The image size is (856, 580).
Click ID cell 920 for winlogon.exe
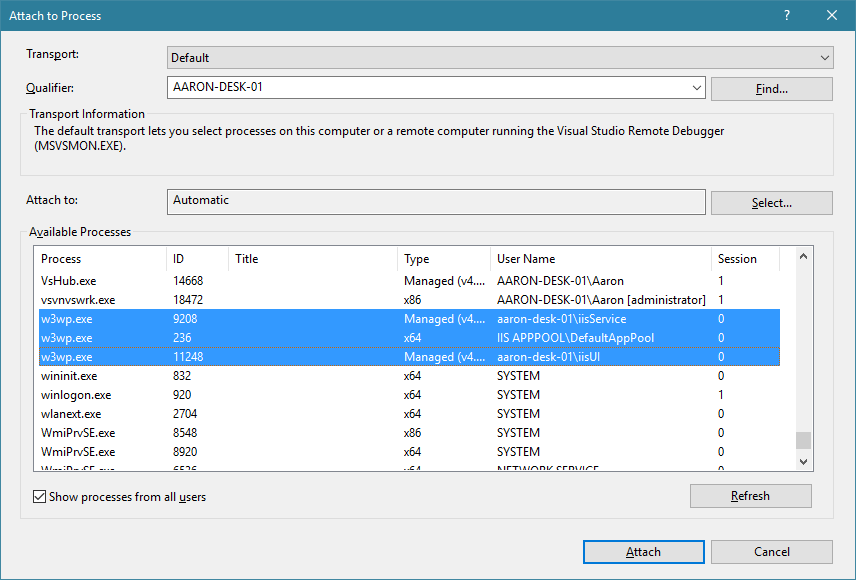tap(182, 395)
